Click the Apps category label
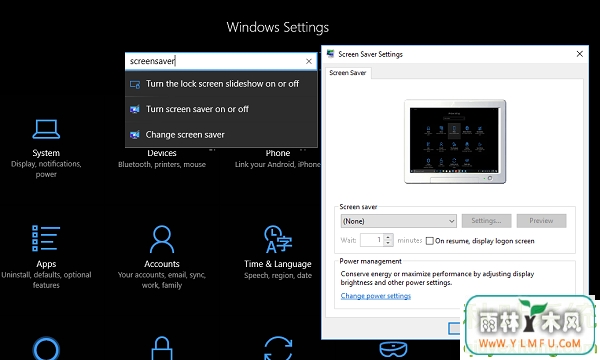 (x=46, y=264)
